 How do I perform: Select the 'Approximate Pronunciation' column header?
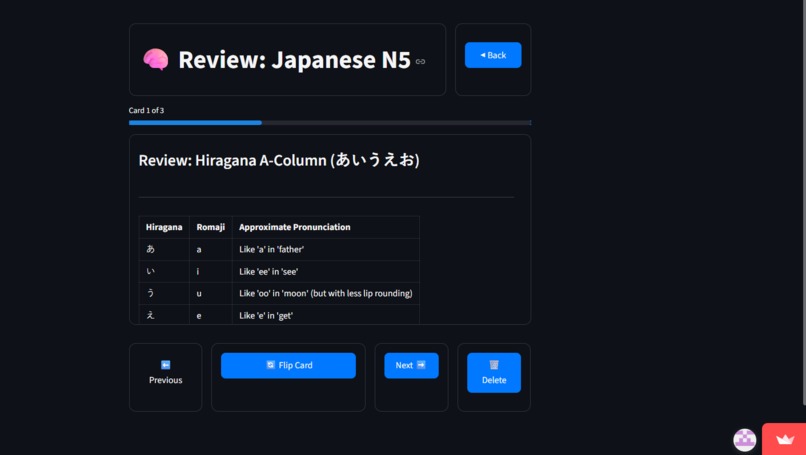click(x=326, y=227)
